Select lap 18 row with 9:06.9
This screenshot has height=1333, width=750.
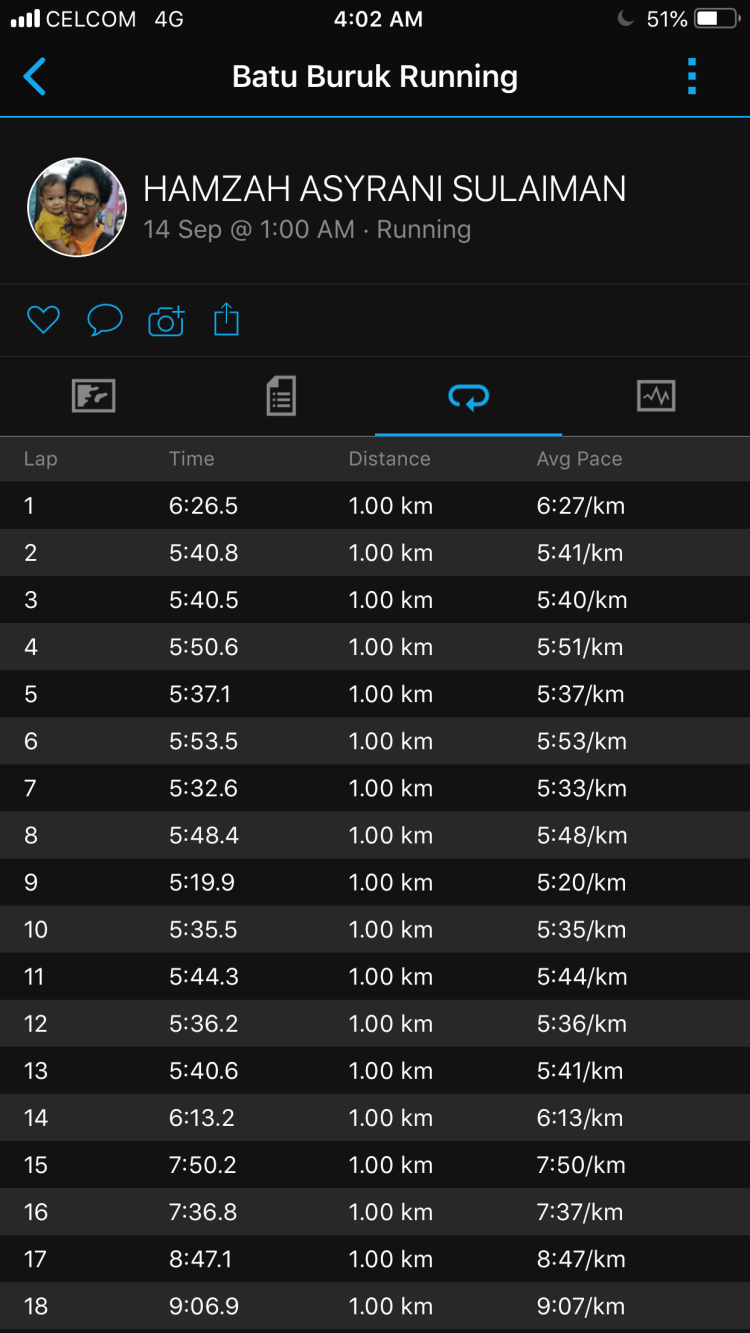coord(375,1306)
